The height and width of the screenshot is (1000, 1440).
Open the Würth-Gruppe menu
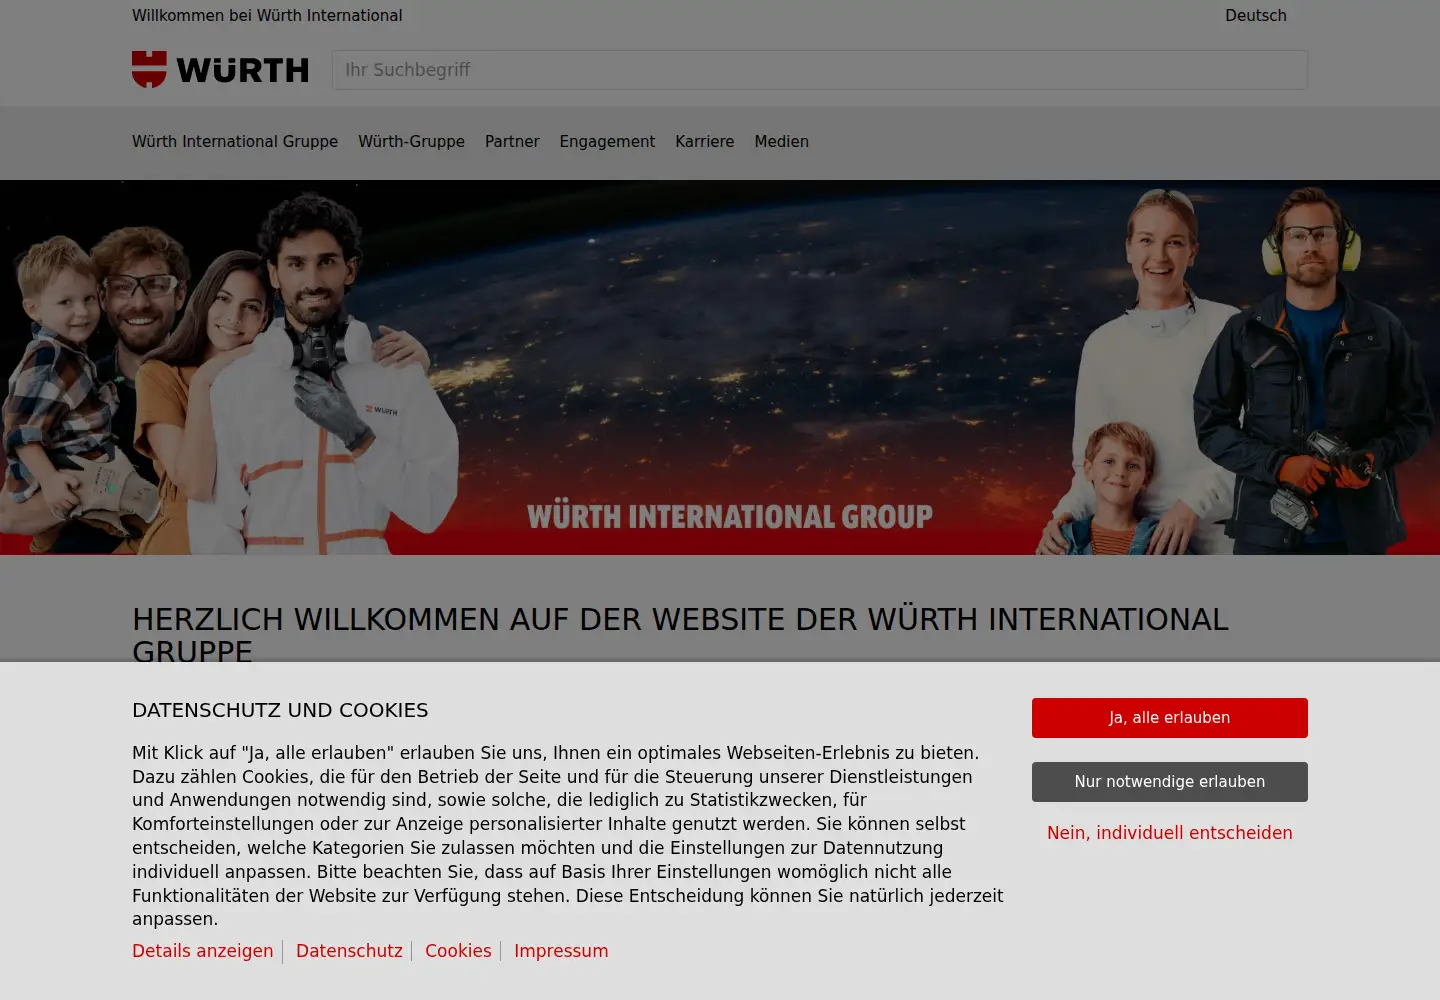click(x=411, y=142)
